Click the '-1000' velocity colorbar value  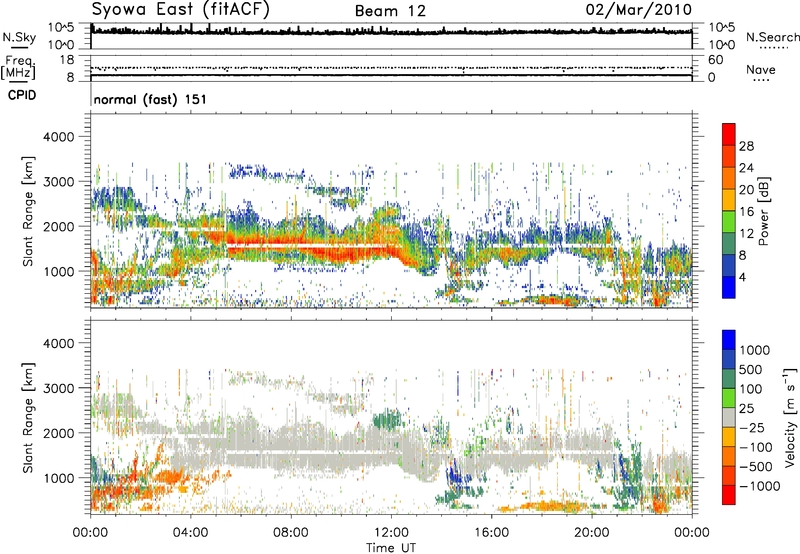(x=760, y=486)
